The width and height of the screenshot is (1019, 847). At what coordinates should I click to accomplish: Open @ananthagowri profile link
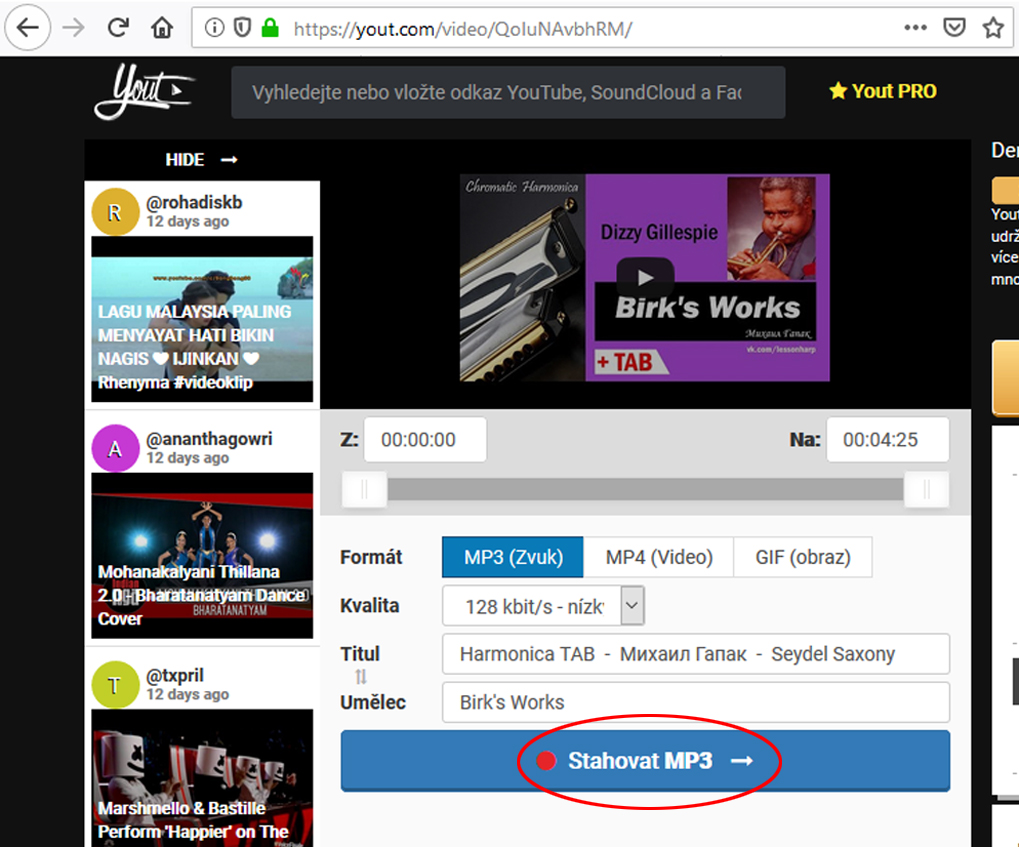pos(209,439)
